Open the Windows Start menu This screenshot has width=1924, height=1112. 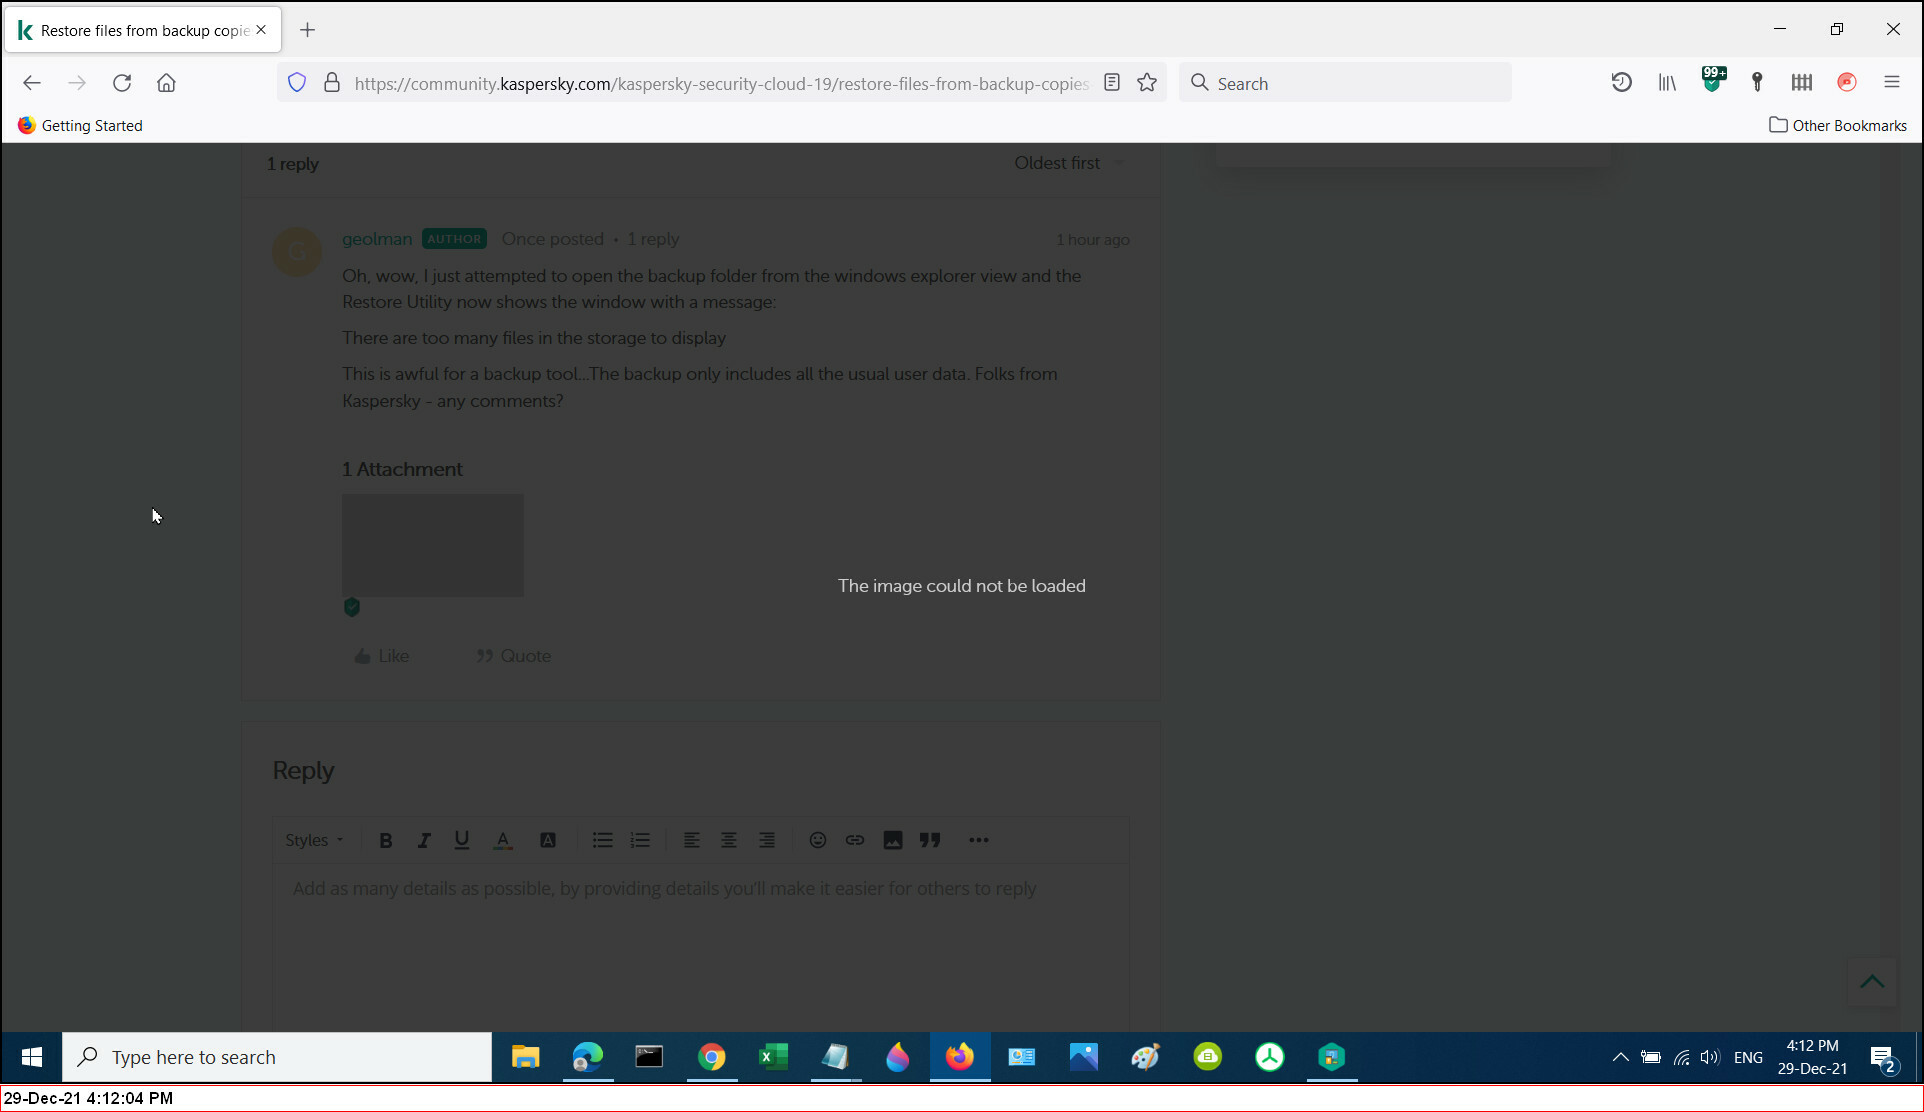[32, 1057]
